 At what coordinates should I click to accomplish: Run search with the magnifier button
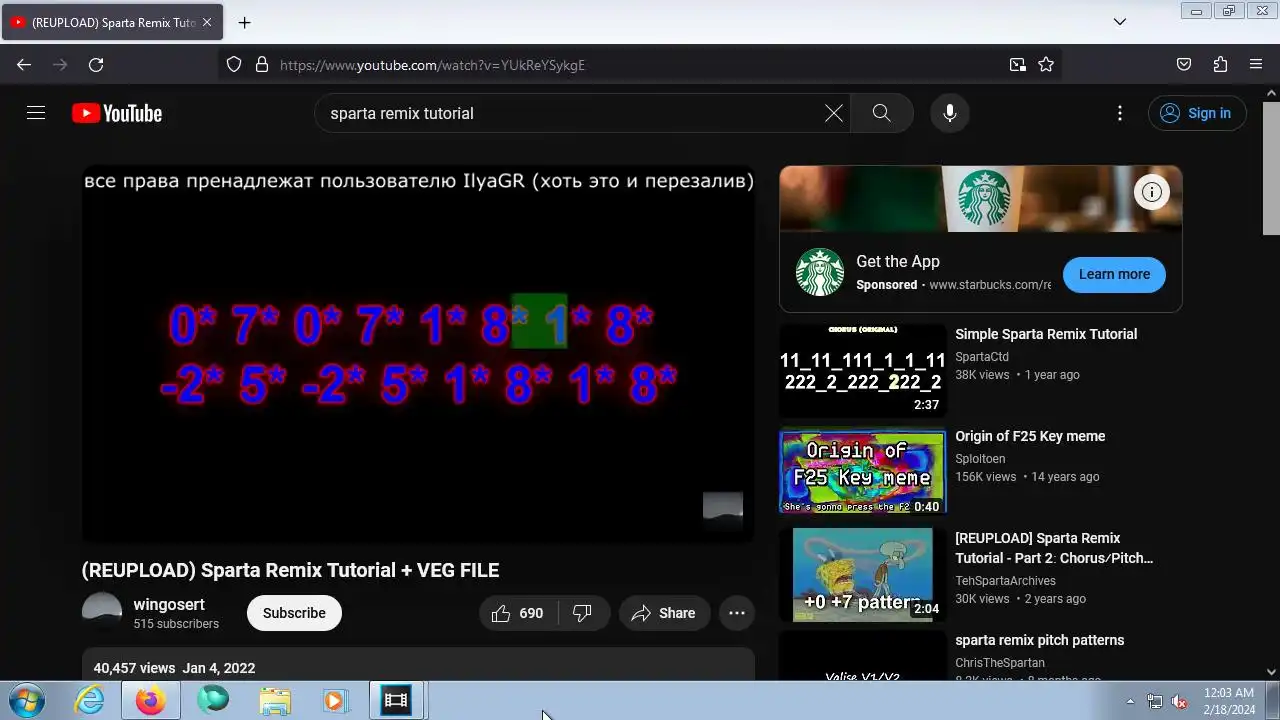881,113
